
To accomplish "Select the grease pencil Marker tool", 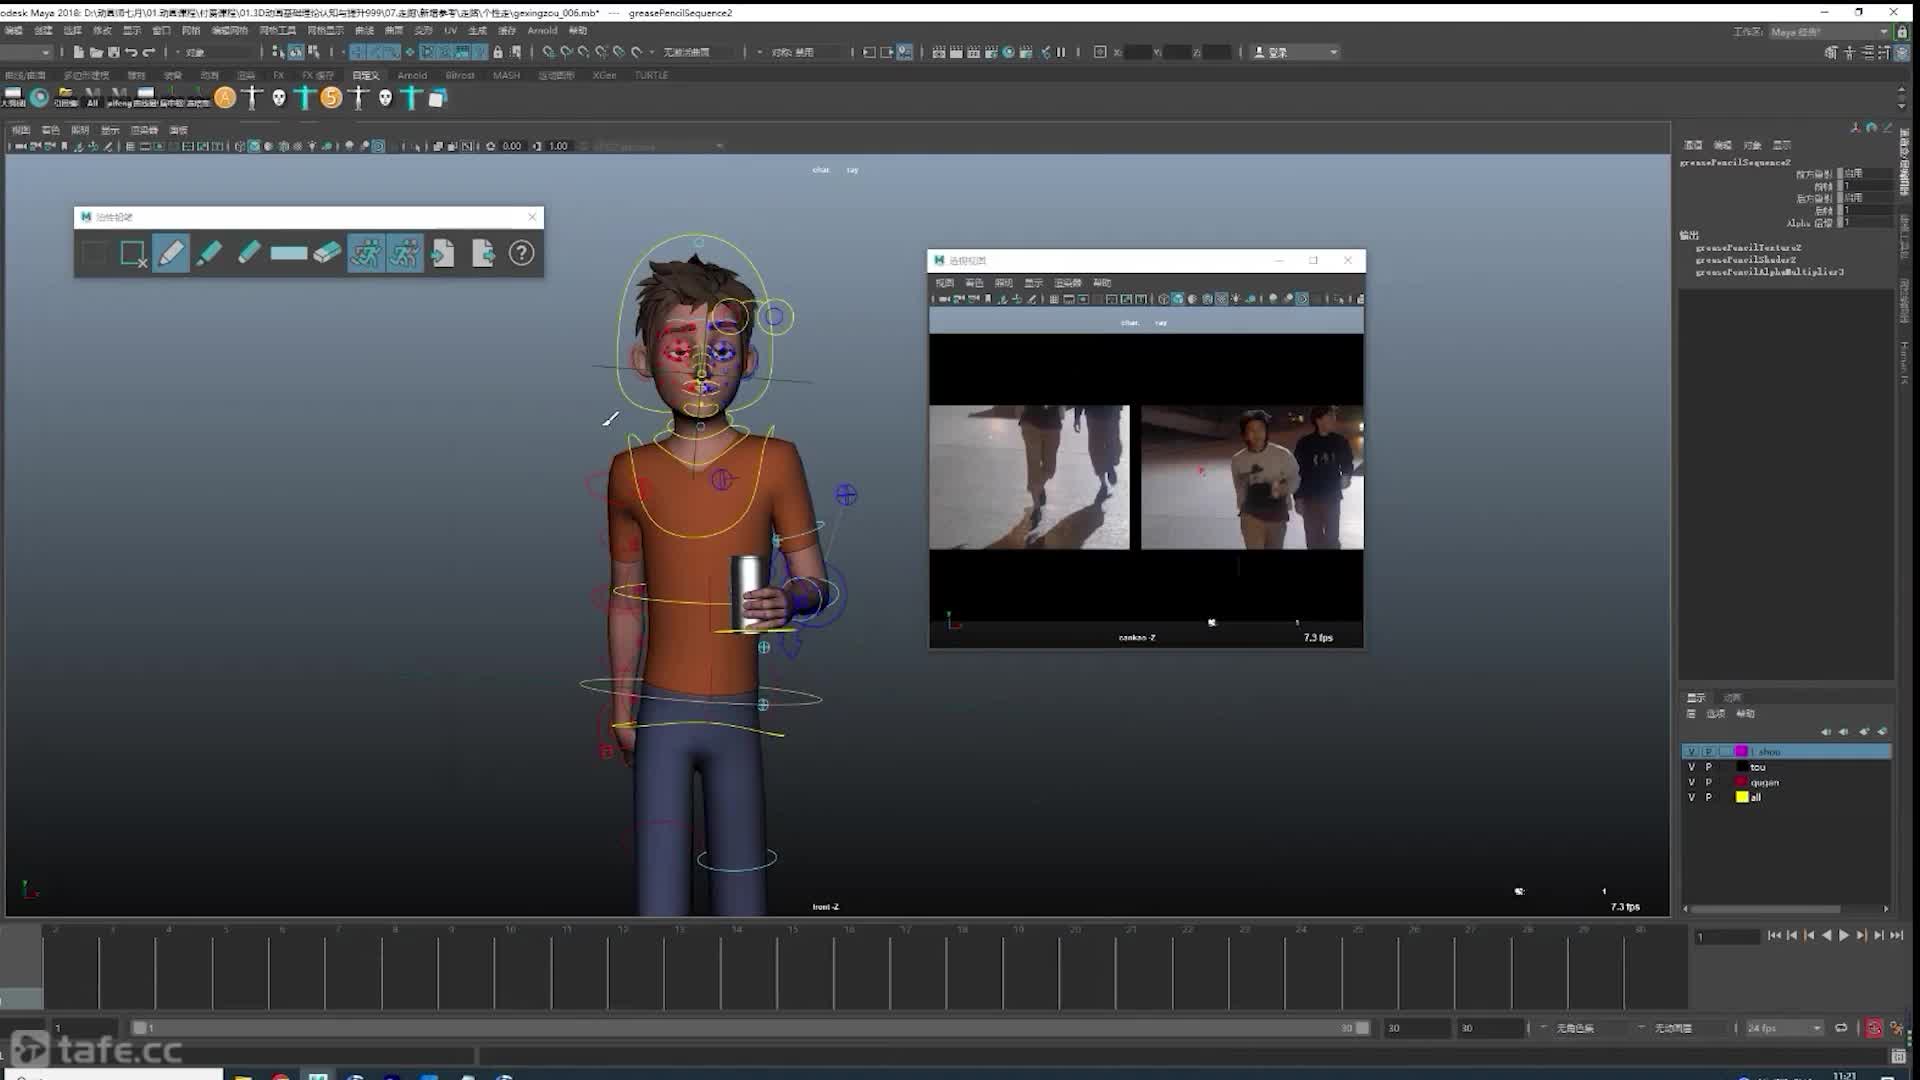I will point(209,253).
